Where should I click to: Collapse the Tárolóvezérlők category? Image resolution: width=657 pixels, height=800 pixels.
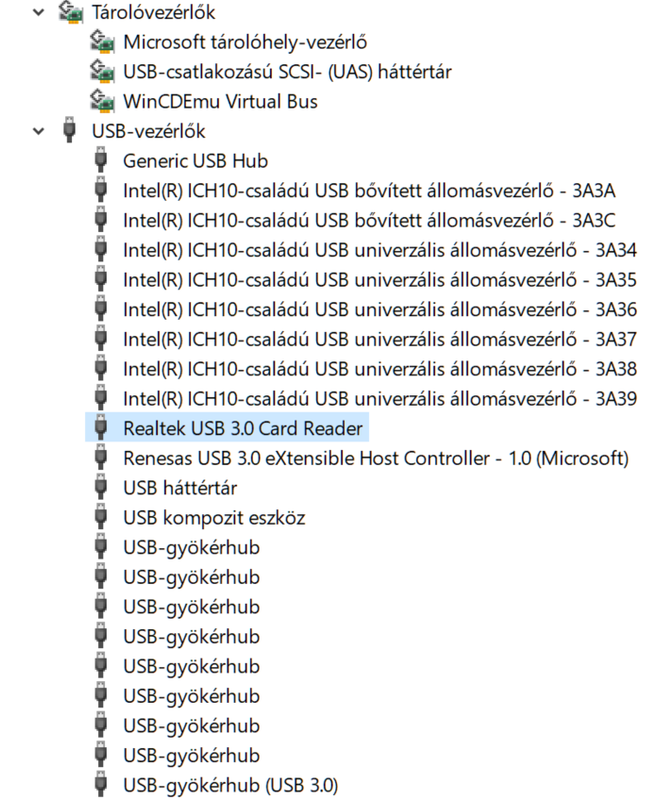point(38,13)
